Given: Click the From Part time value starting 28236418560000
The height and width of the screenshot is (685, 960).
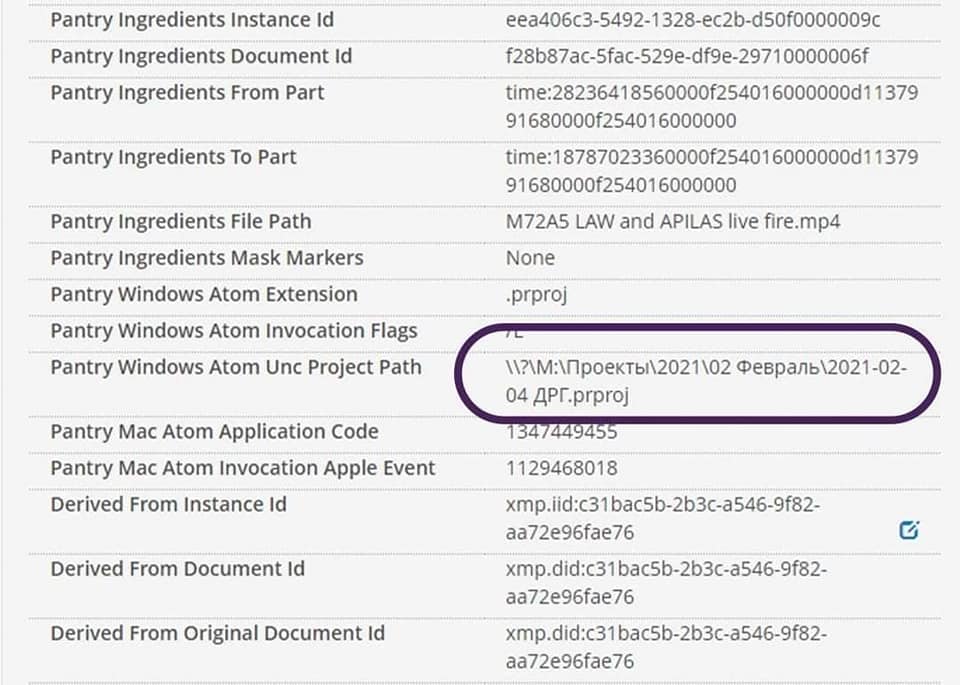Looking at the screenshot, I should click(711, 107).
